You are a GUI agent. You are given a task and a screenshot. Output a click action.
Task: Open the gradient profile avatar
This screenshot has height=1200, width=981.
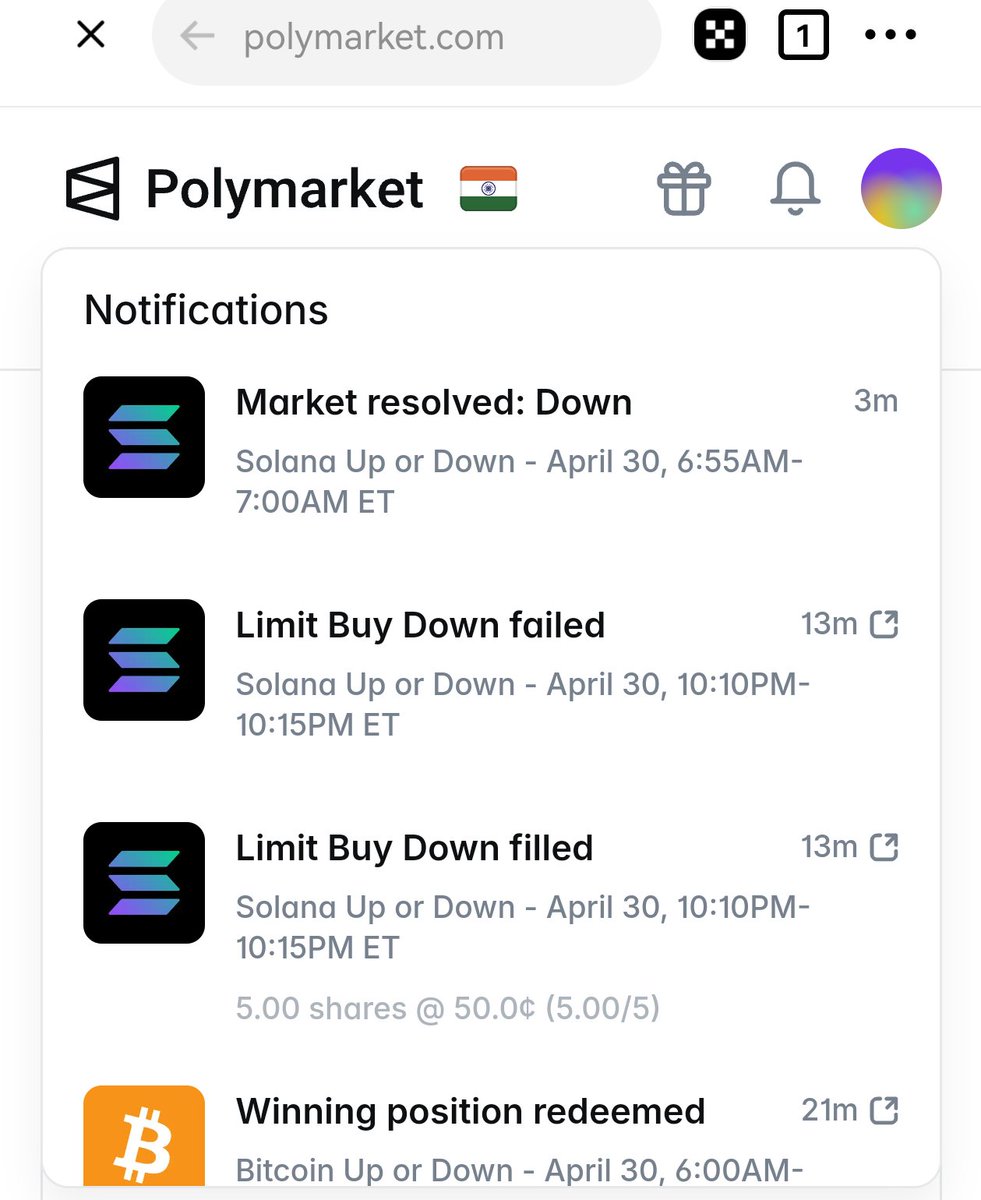pyautogui.click(x=901, y=188)
